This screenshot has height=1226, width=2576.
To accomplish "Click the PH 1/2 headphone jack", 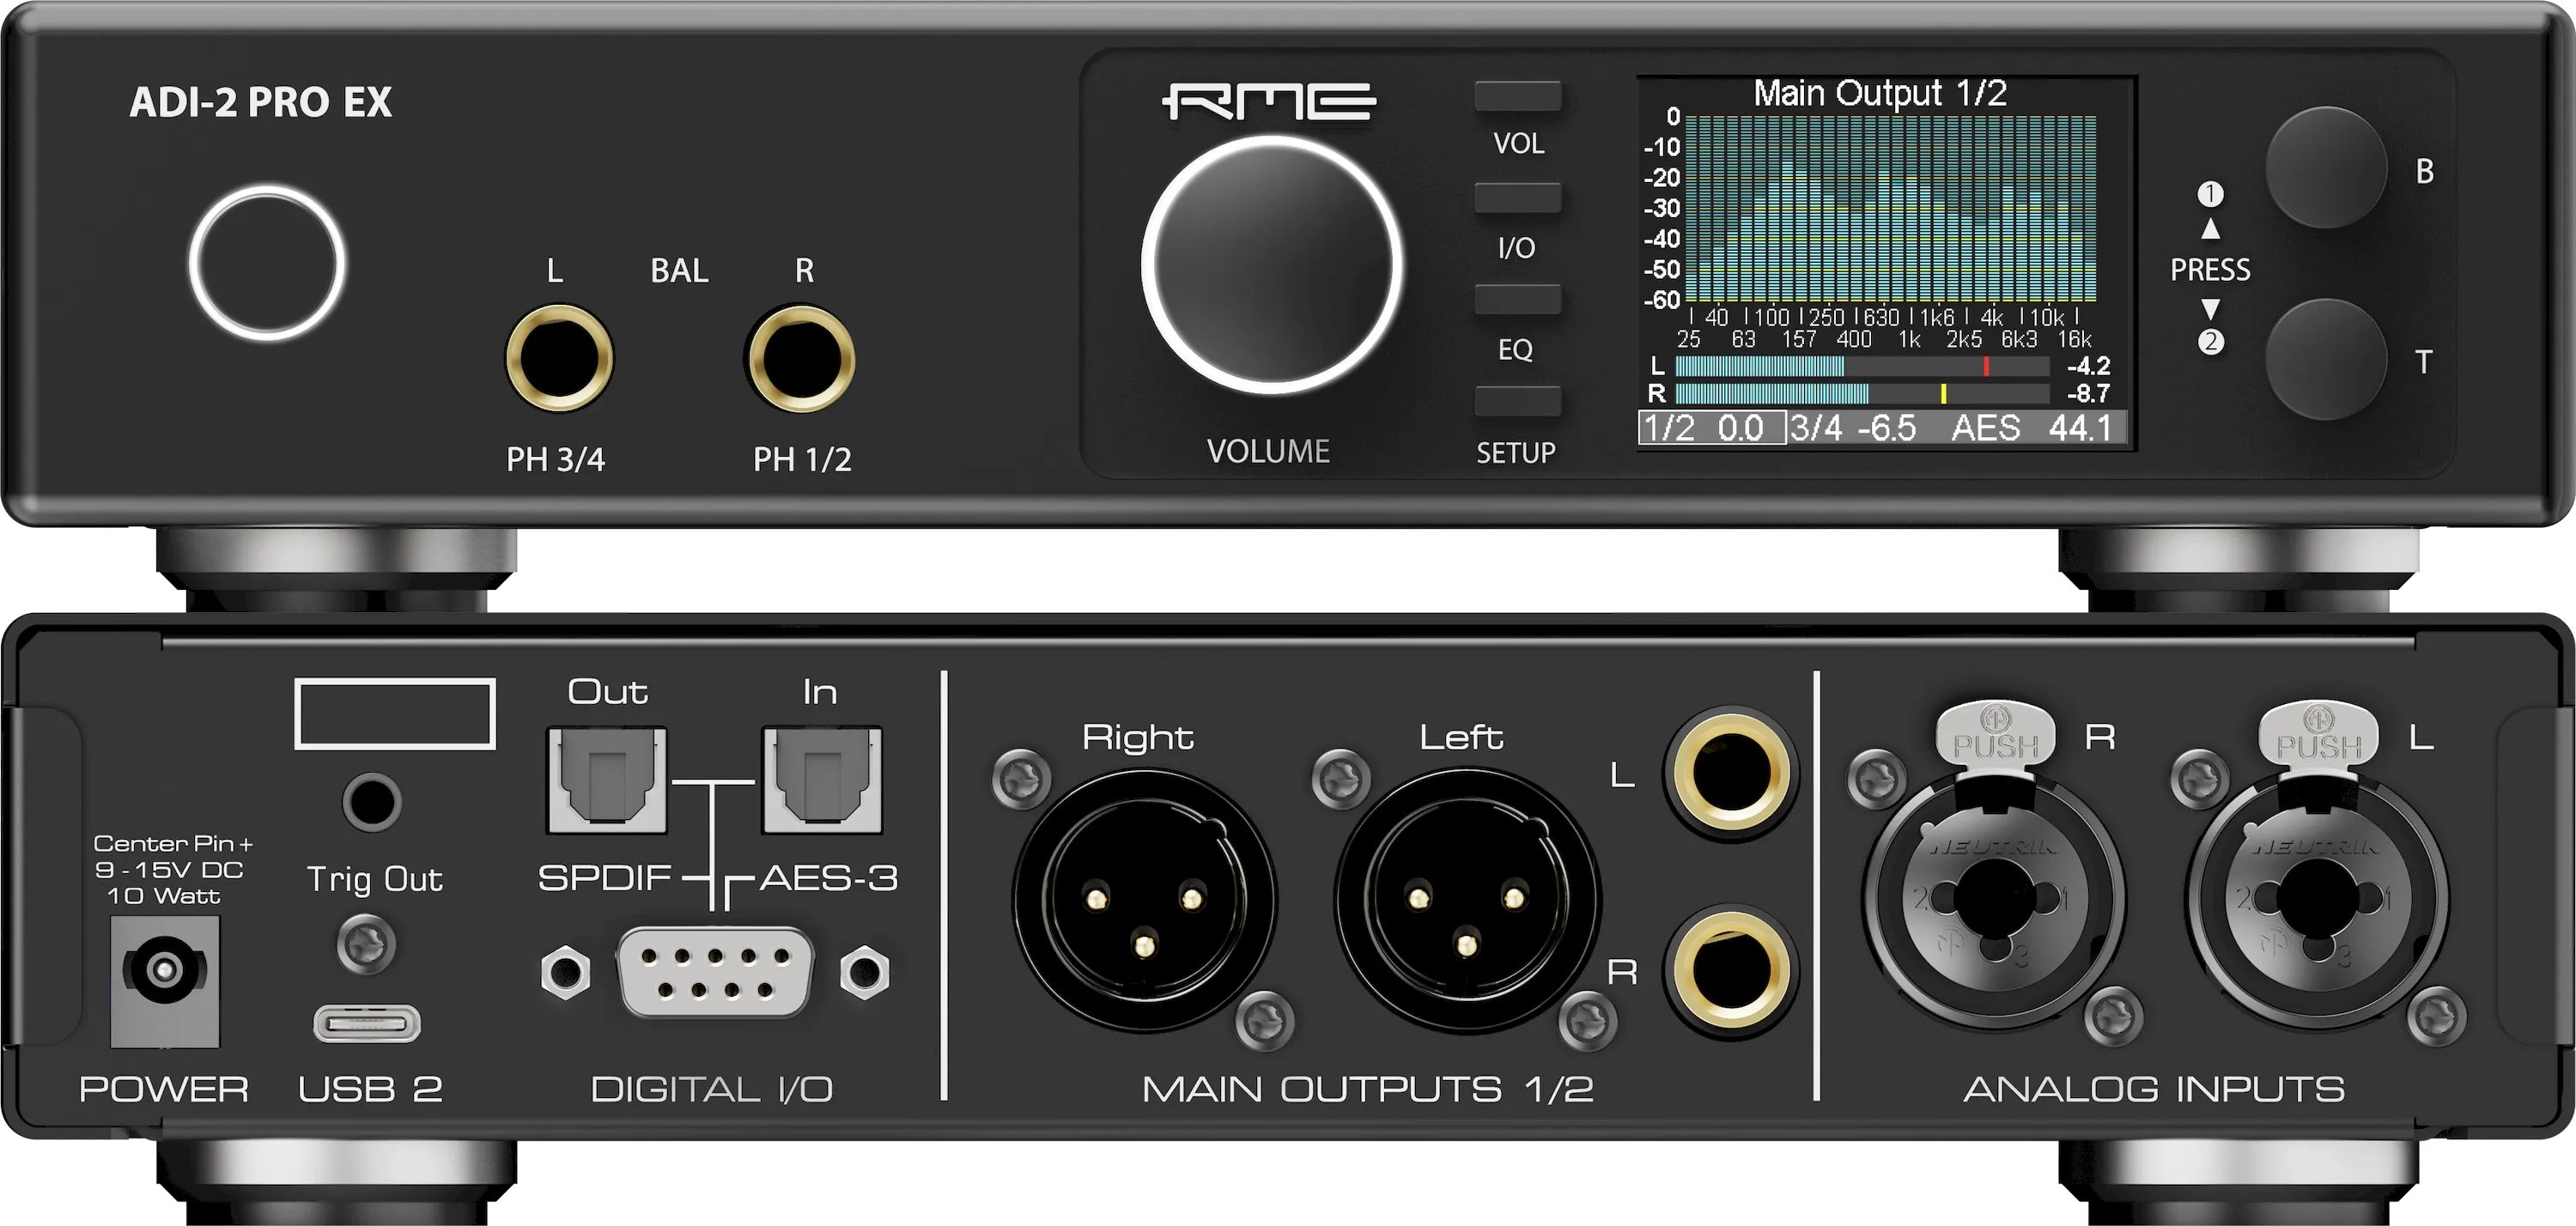I will (x=800, y=358).
